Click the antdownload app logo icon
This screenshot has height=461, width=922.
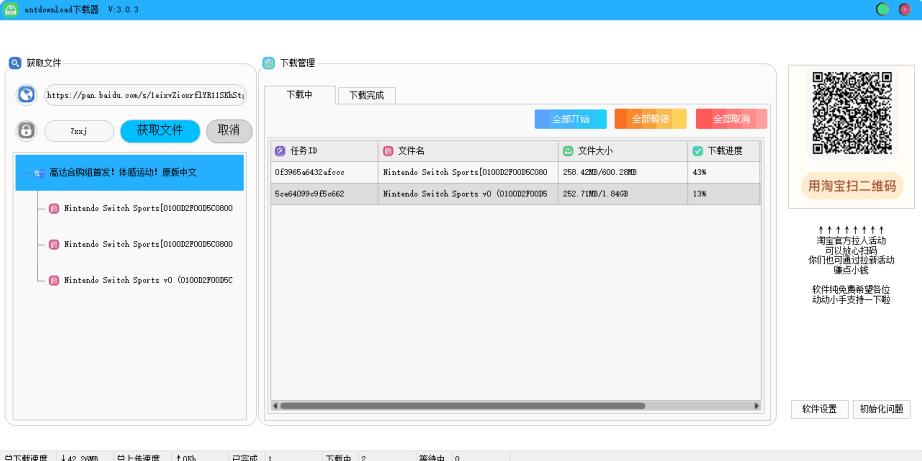pyautogui.click(x=11, y=9)
